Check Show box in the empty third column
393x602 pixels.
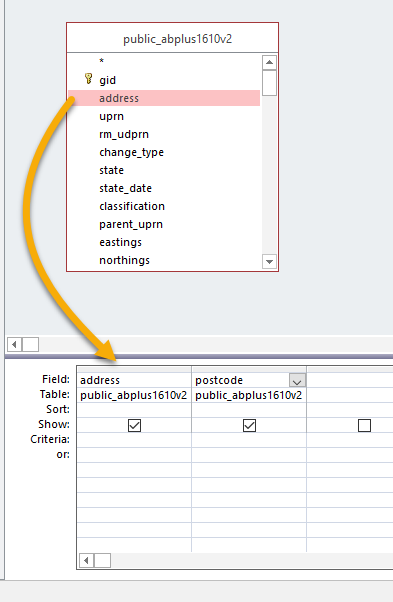pyautogui.click(x=364, y=425)
